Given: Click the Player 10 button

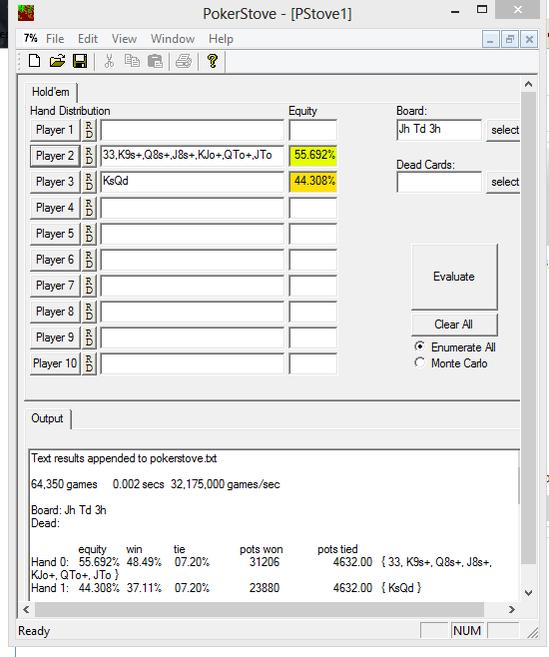Looking at the screenshot, I should (55, 364).
